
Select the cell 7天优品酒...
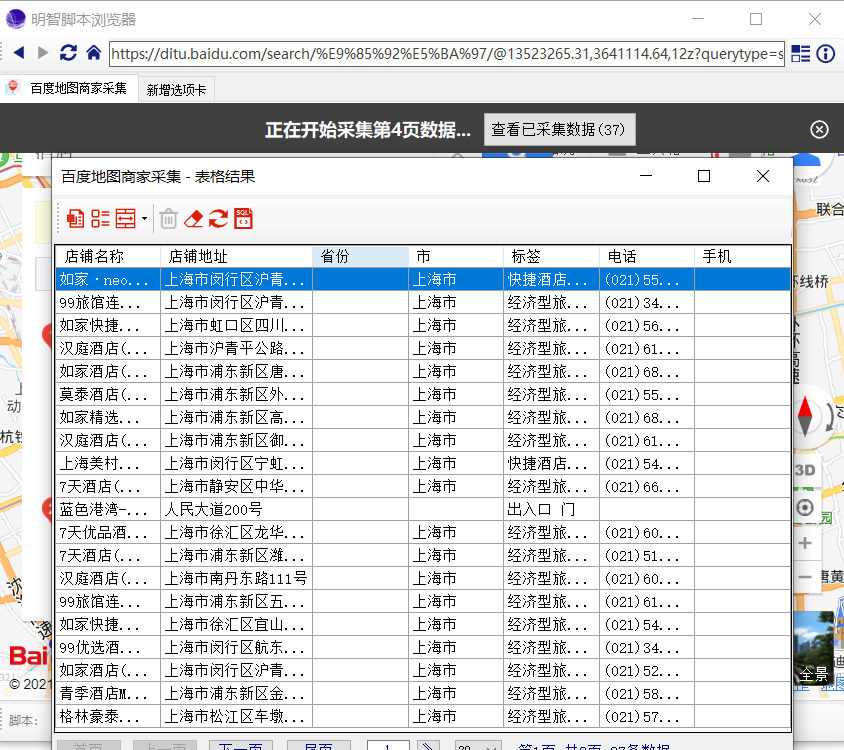pos(108,532)
